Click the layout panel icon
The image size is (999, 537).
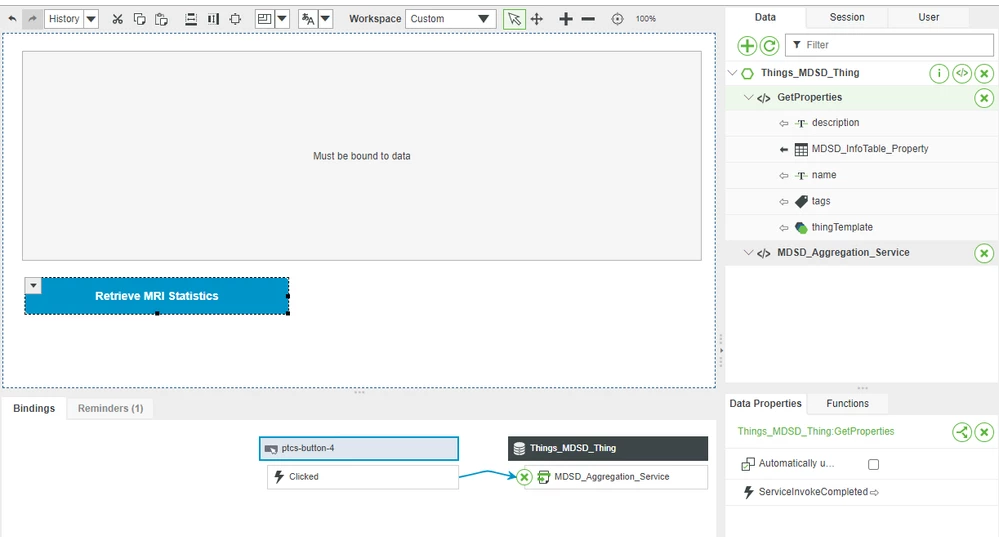[264, 18]
